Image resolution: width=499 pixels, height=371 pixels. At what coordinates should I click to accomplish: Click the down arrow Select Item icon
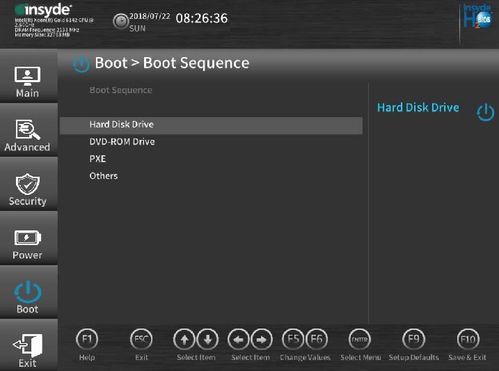point(208,340)
